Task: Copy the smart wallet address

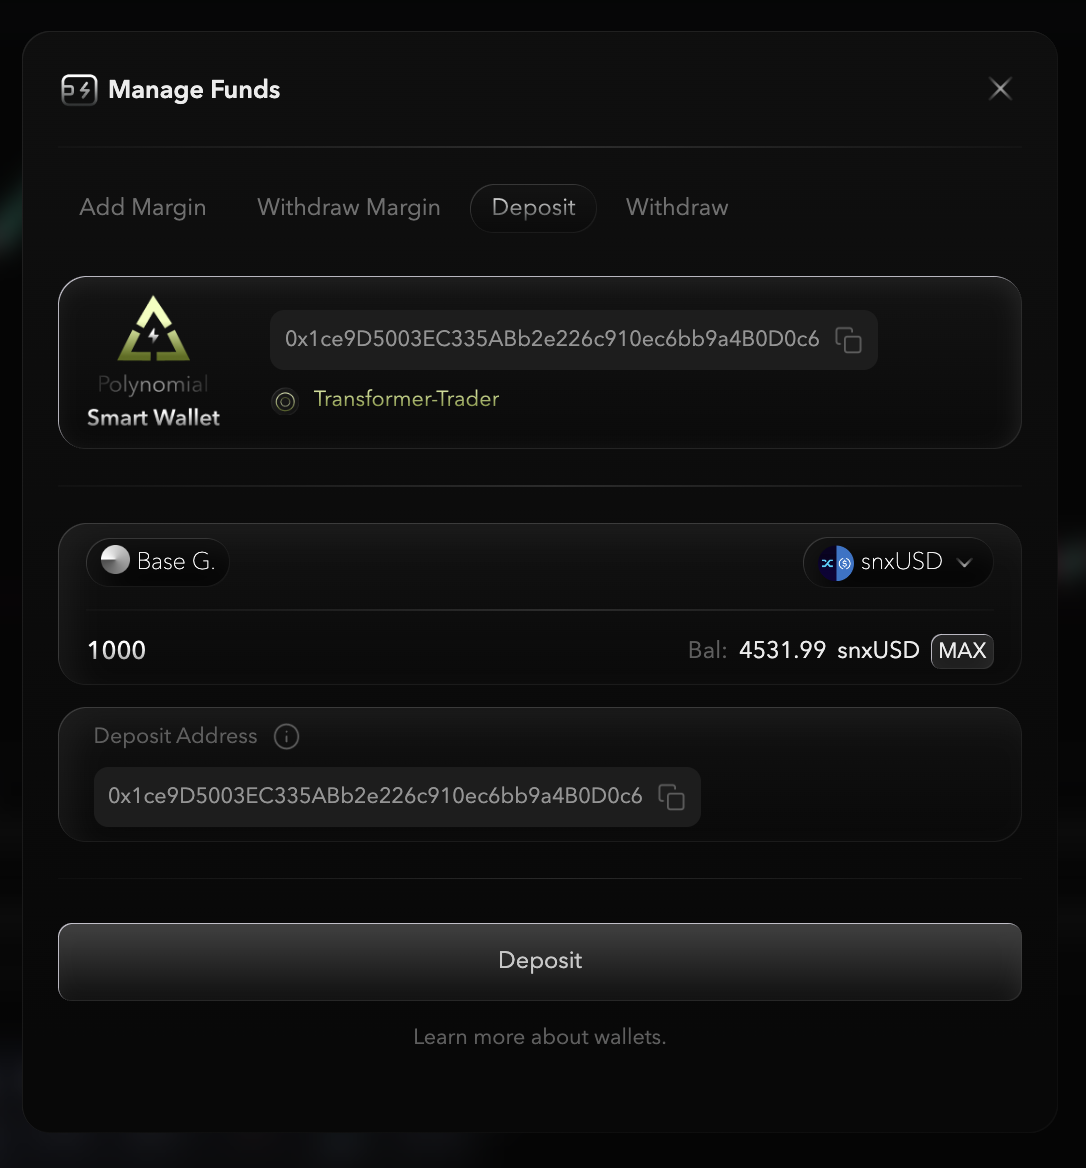Action: (x=848, y=340)
